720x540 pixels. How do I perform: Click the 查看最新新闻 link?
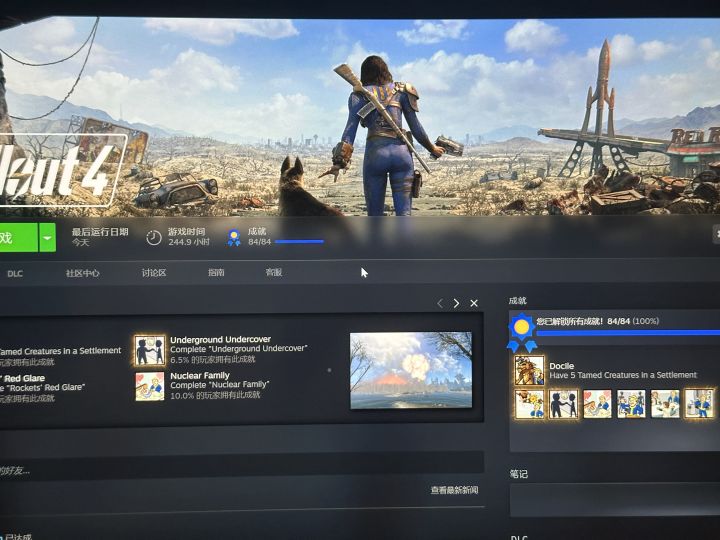point(454,490)
